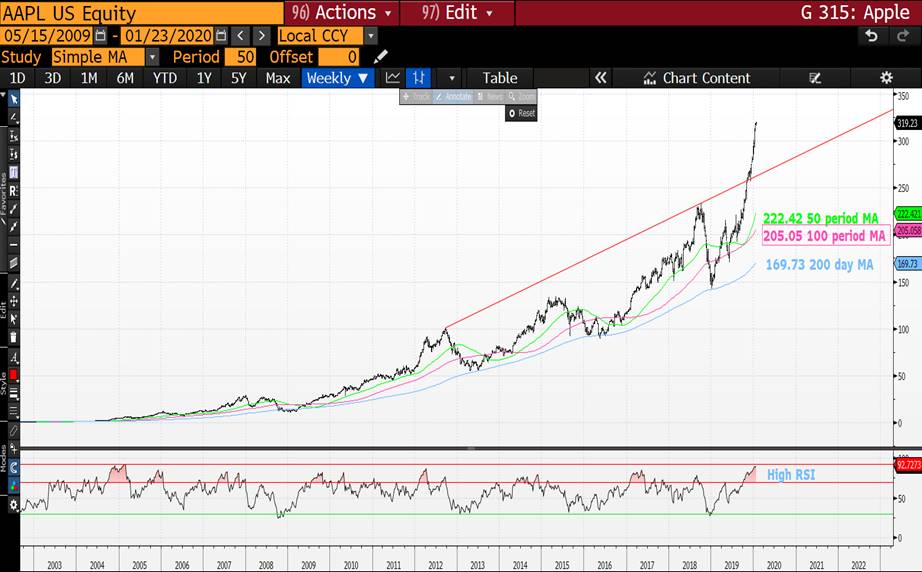
Task: Click the High RSI annotation label
Action: [x=791, y=474]
